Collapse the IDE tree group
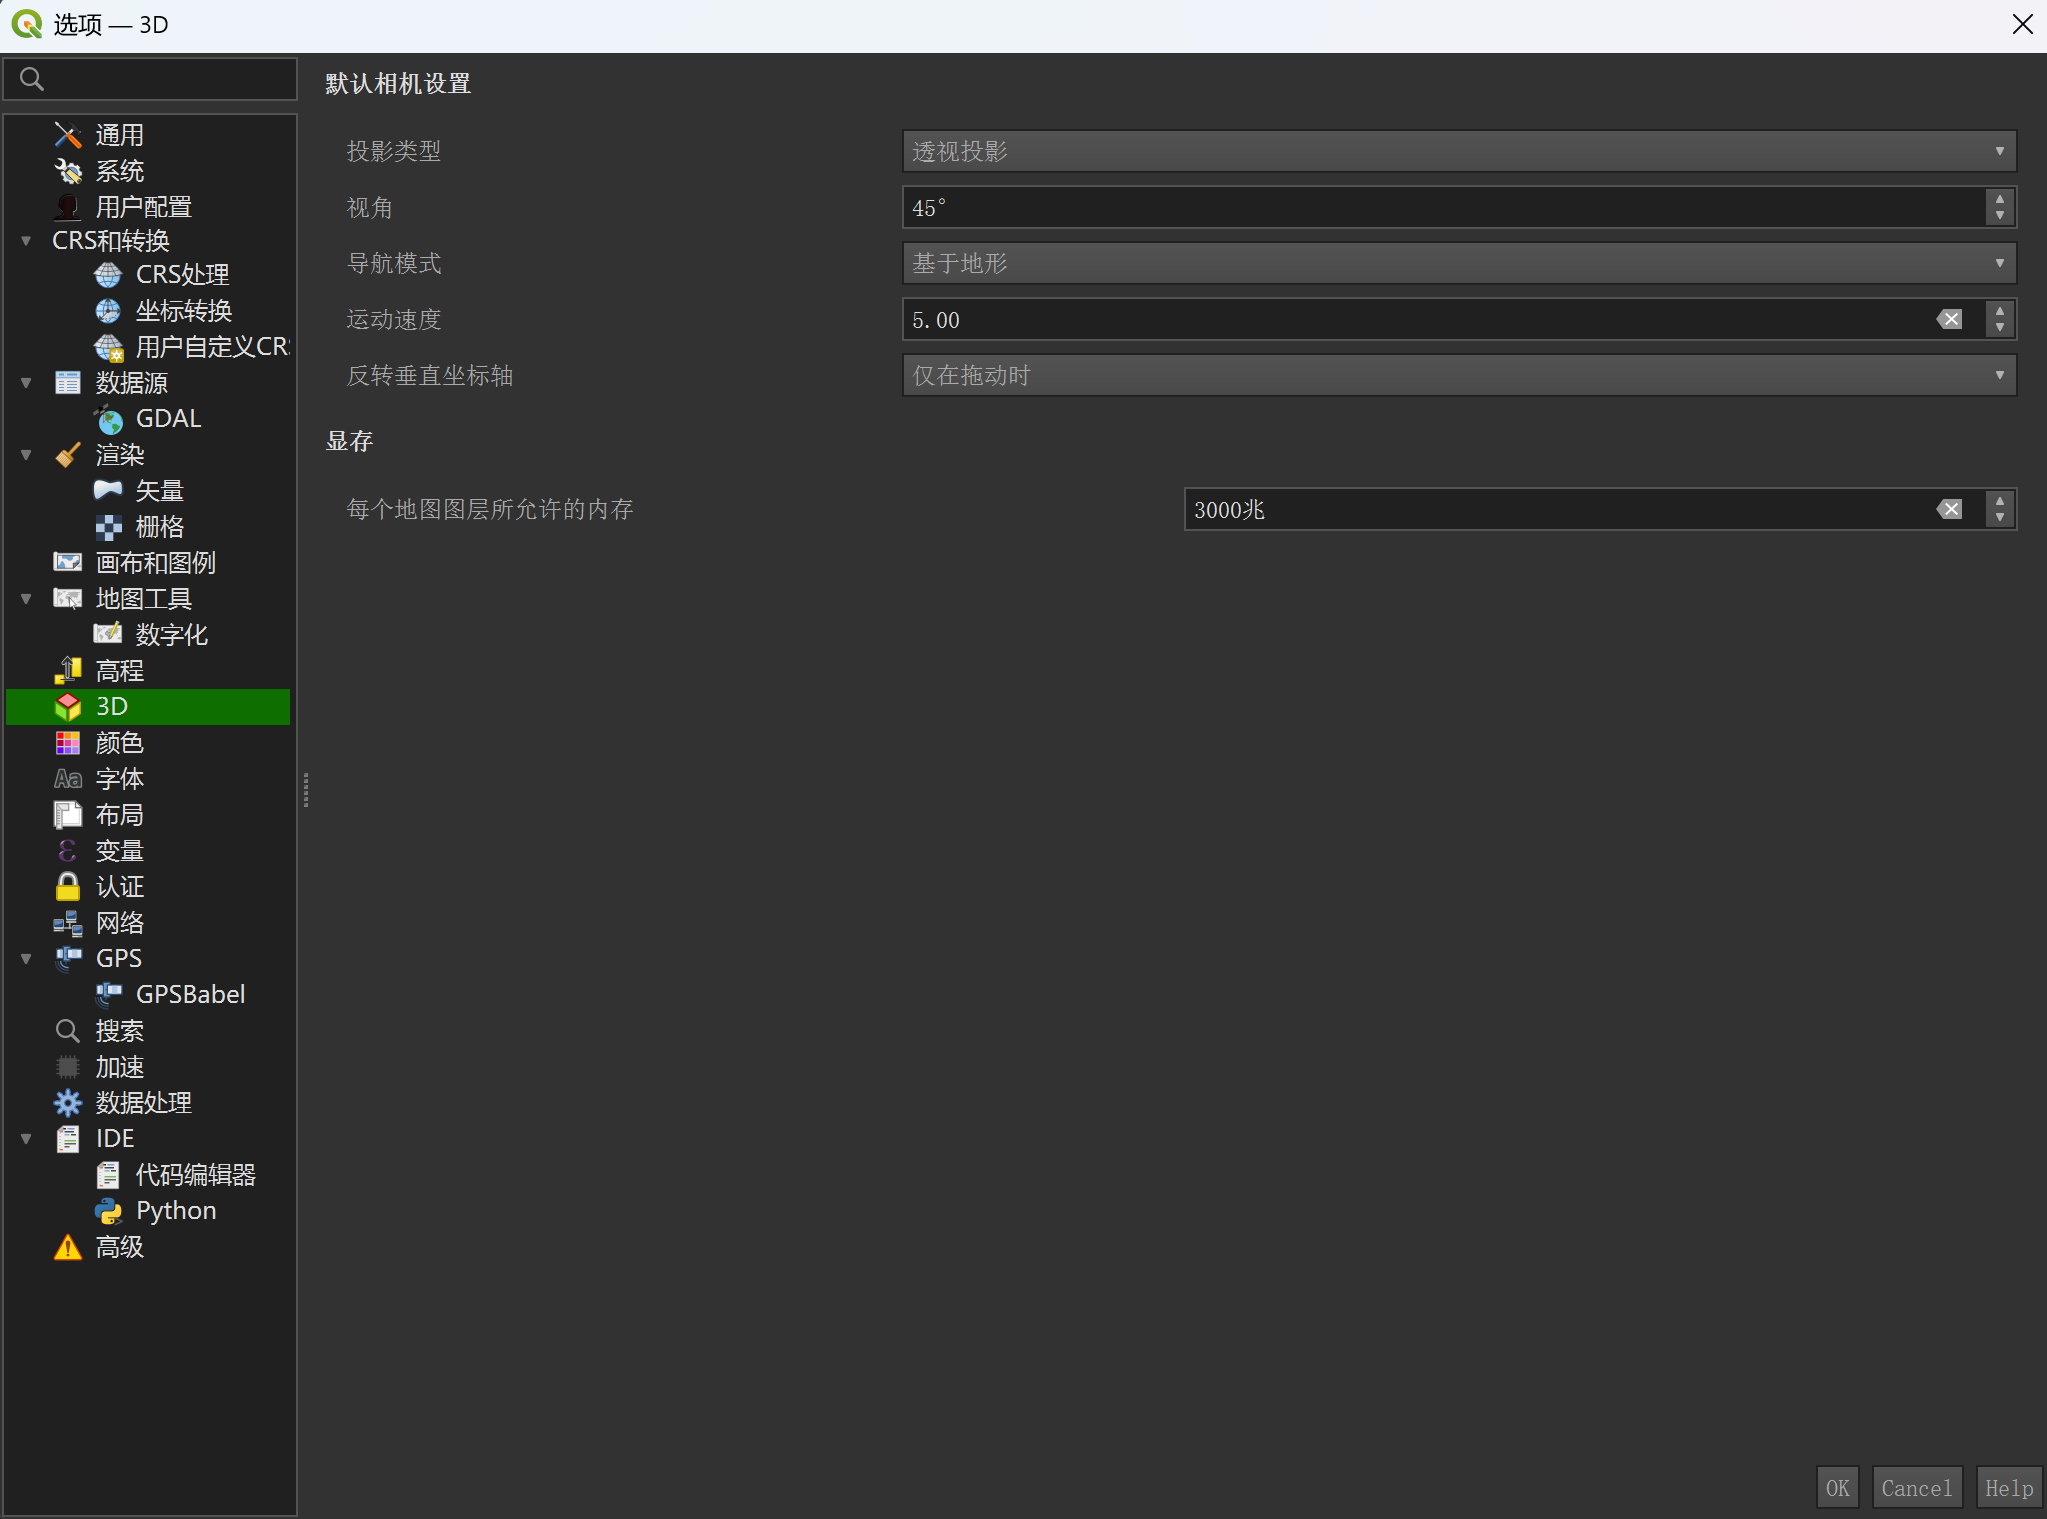Screen dimensions: 2047x1519 coord(26,1139)
